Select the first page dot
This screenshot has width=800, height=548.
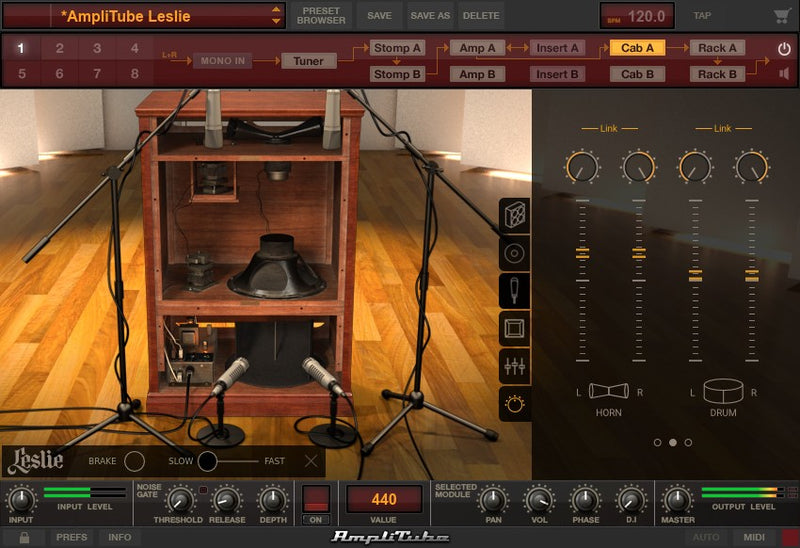658,443
